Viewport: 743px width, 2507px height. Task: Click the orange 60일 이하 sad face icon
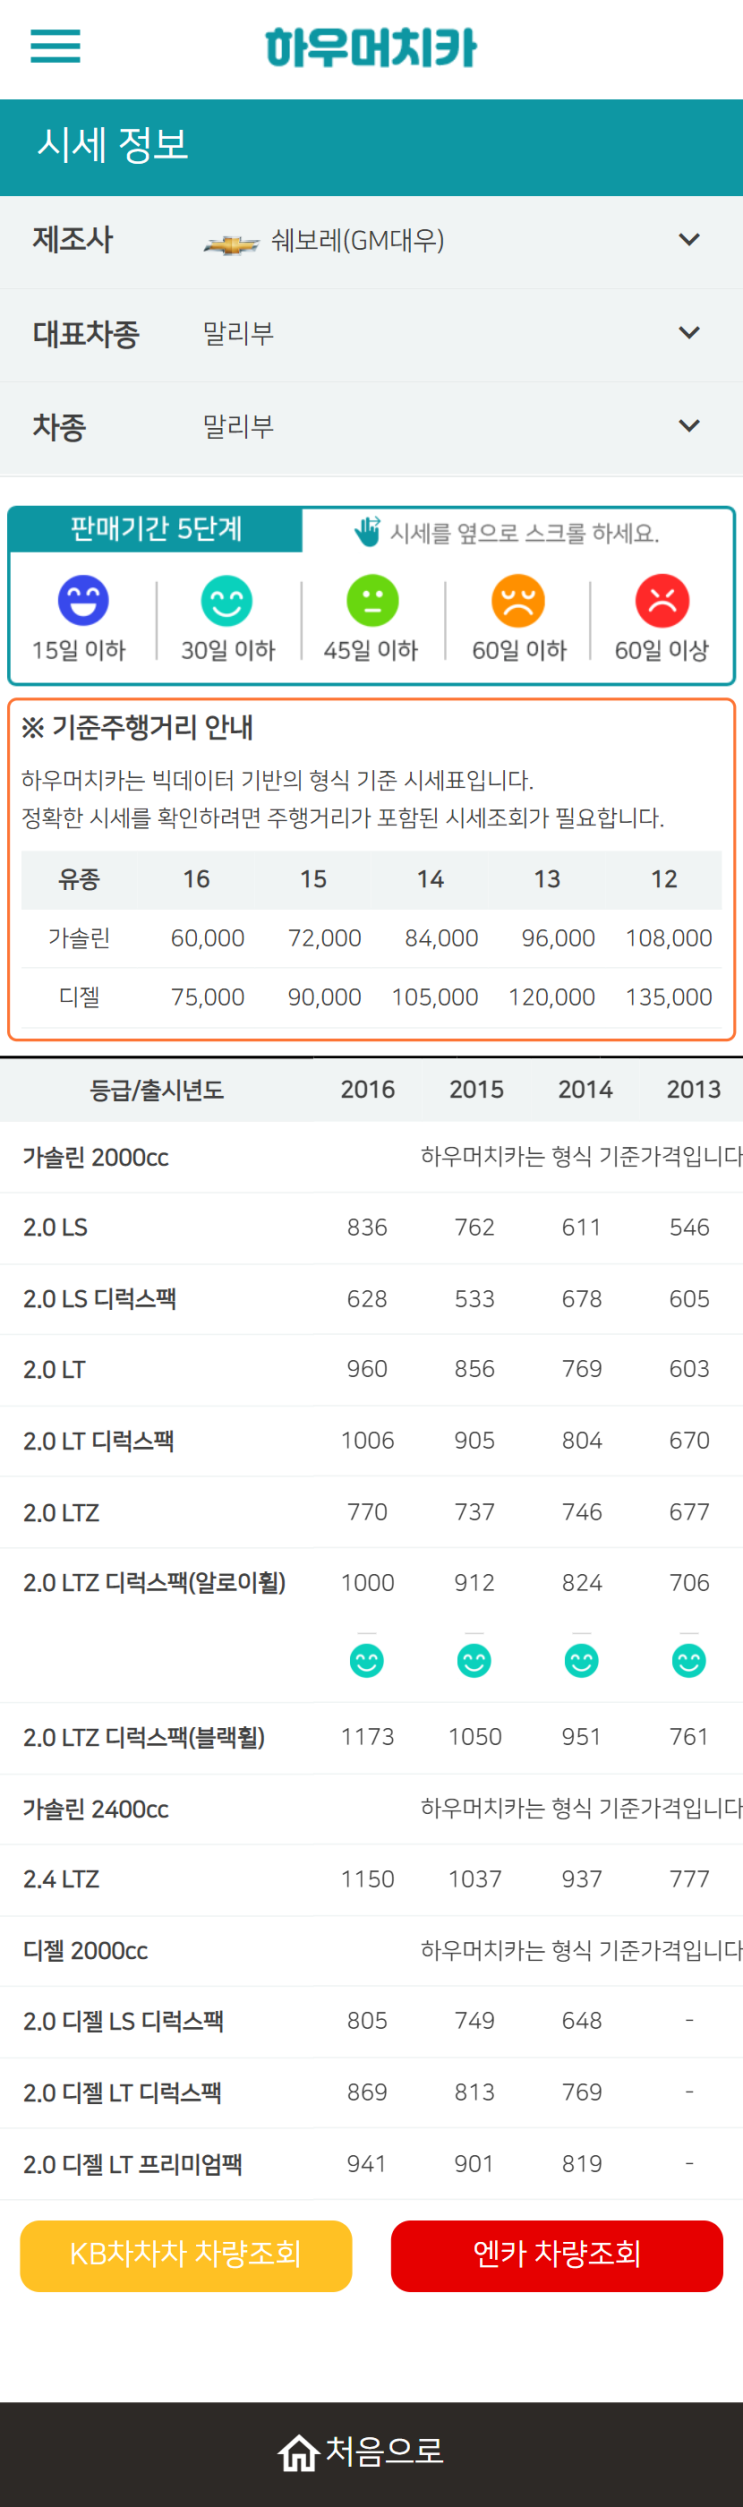[x=518, y=601]
